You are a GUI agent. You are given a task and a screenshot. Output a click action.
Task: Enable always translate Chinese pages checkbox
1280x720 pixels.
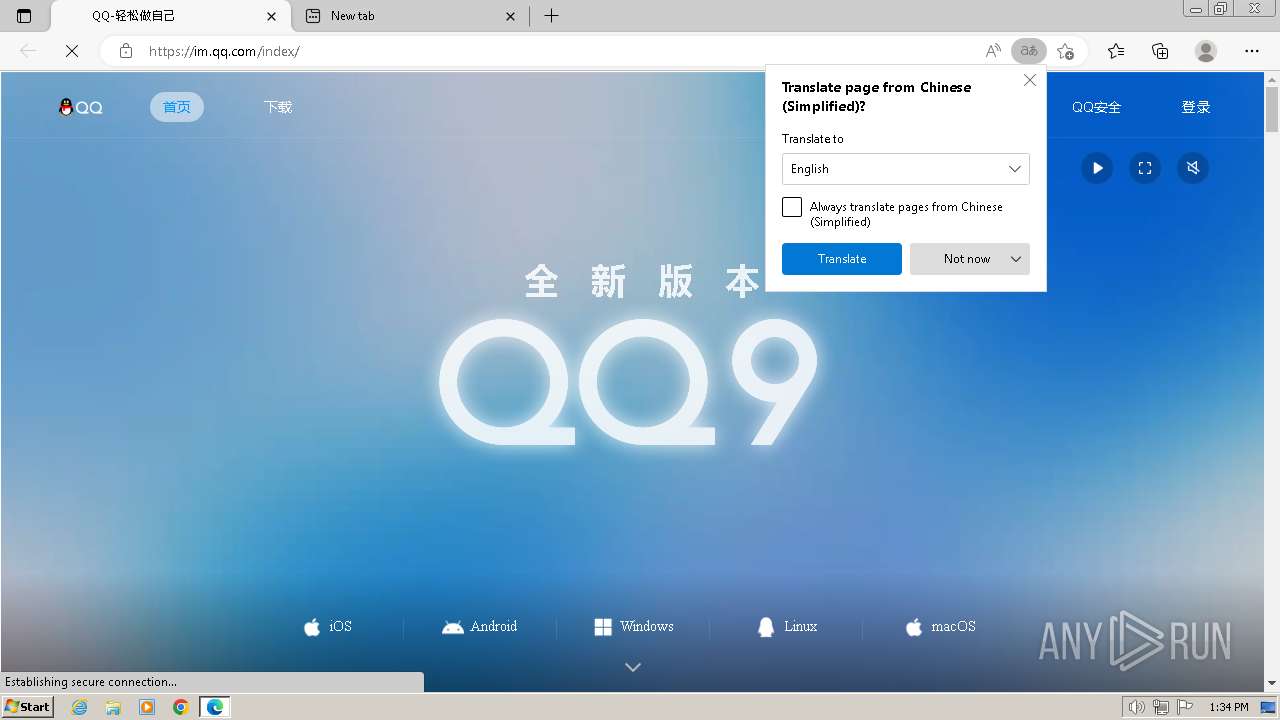click(792, 207)
